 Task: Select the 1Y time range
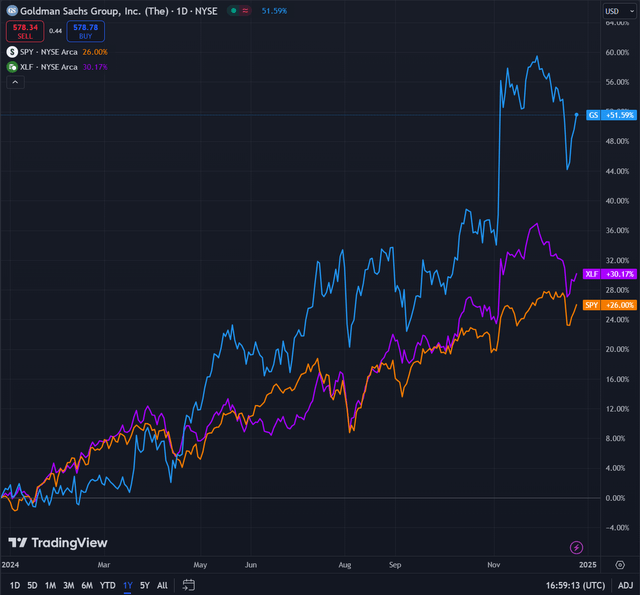tap(128, 586)
